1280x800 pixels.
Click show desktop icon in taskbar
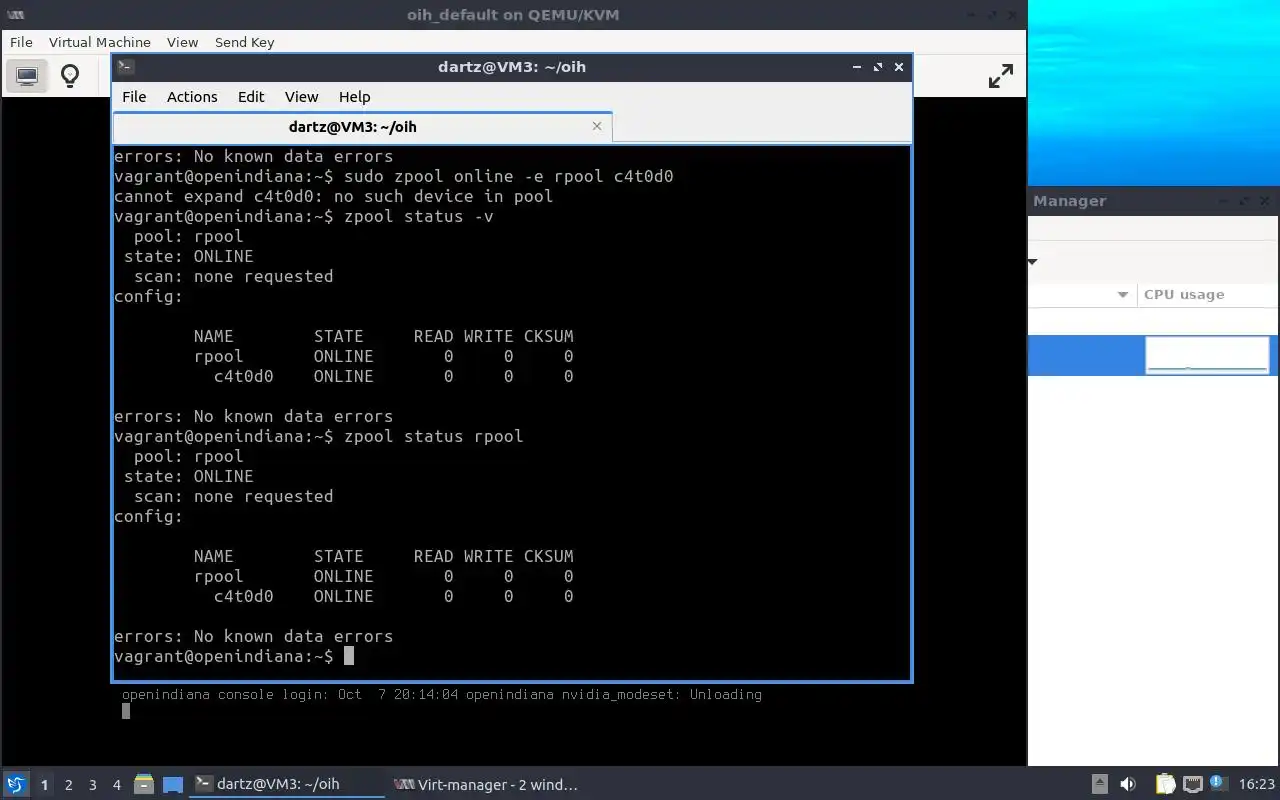[x=173, y=784]
